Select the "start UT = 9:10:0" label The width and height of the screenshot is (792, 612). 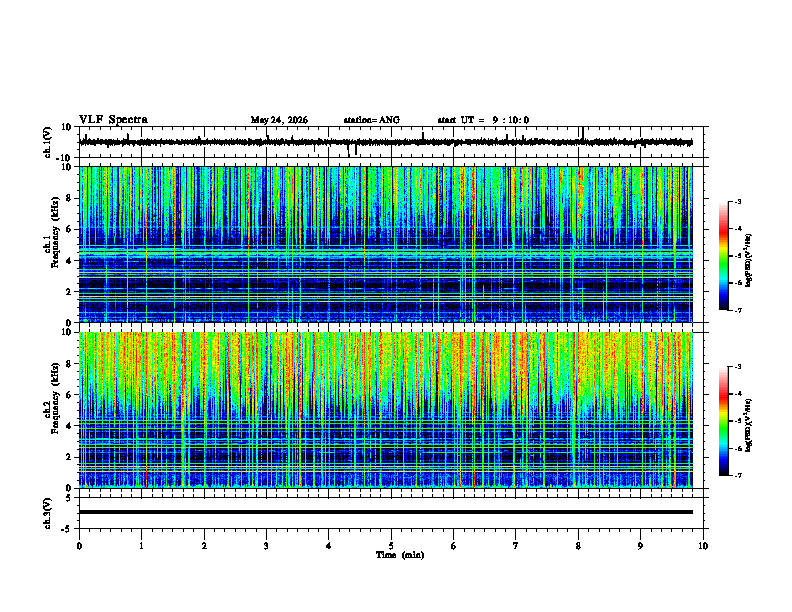pos(483,120)
